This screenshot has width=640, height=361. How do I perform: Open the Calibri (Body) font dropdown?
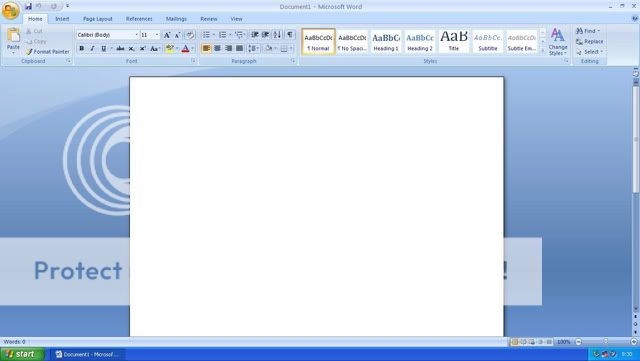click(108, 35)
